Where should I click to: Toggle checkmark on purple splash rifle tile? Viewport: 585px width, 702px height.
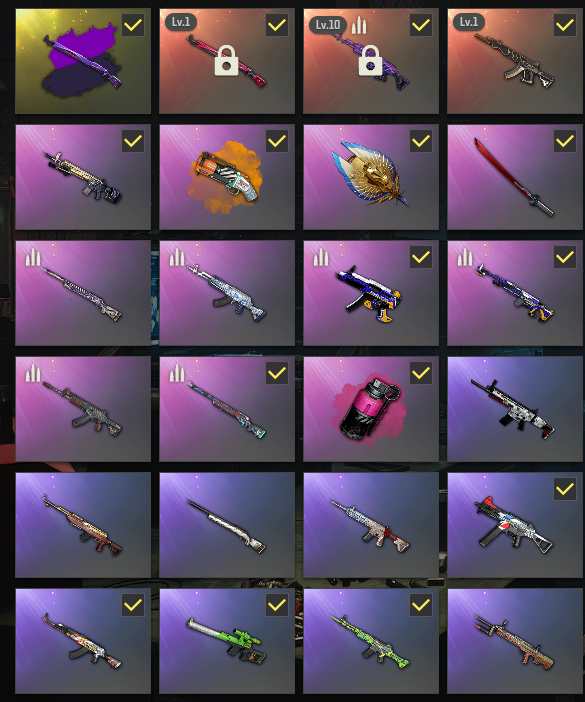[133, 25]
